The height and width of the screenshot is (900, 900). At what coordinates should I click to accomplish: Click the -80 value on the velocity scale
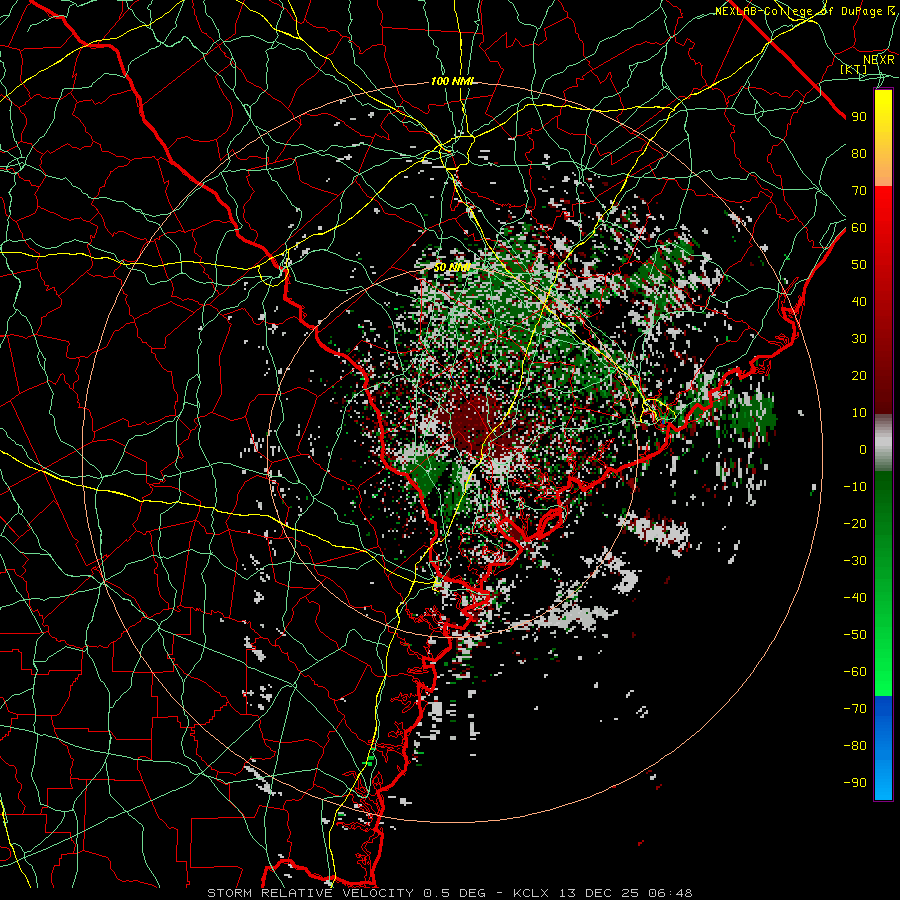(x=855, y=745)
